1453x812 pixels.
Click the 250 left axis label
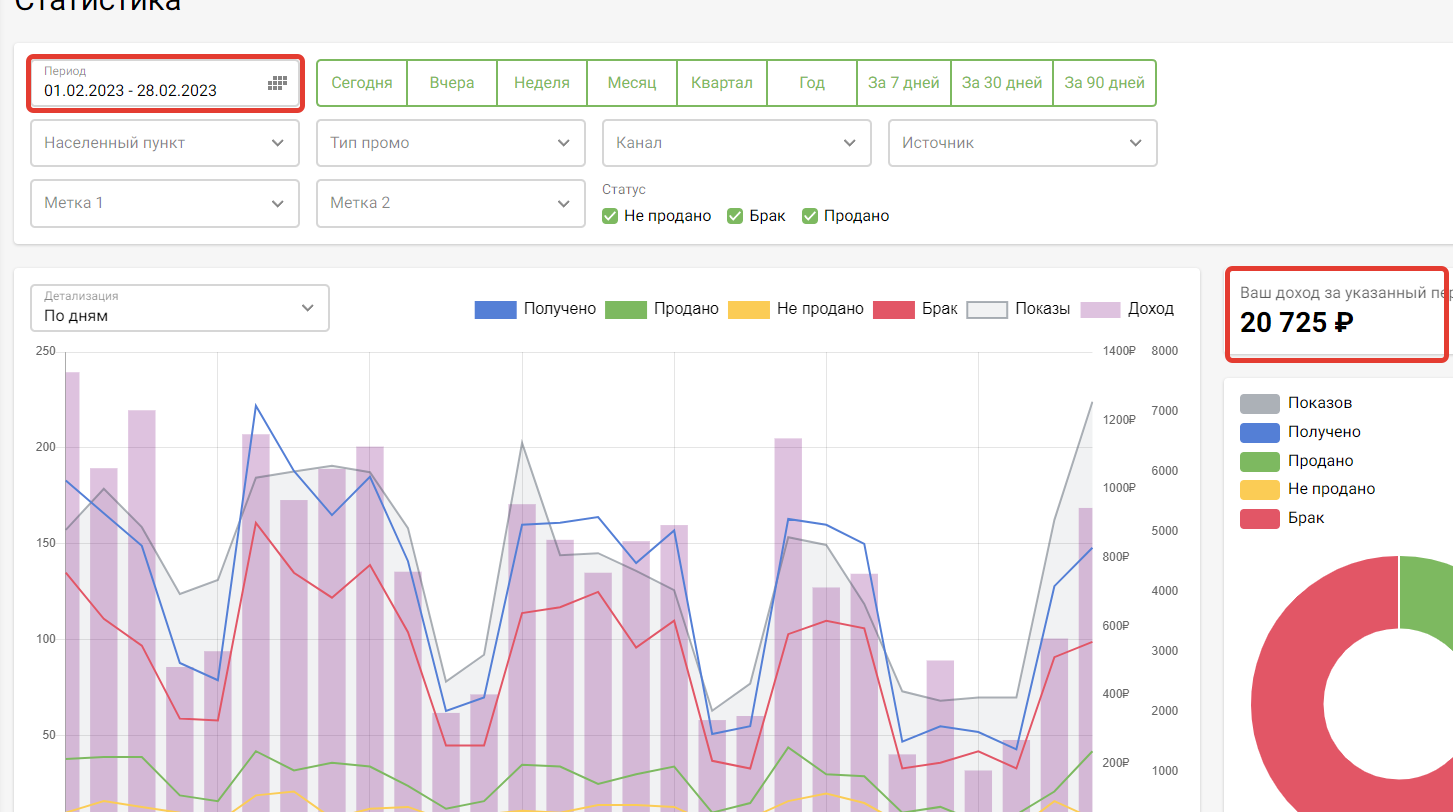point(45,351)
